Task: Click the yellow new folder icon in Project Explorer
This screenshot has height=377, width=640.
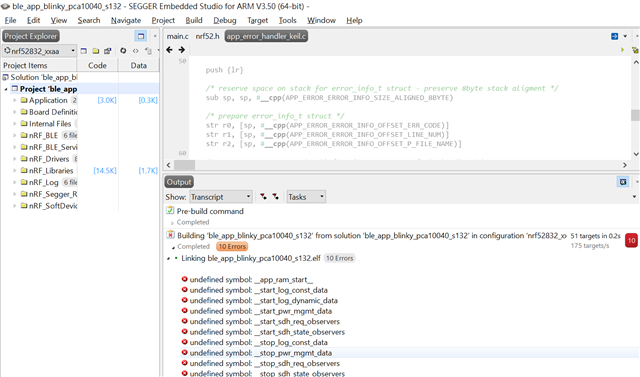Action: pyautogui.click(x=96, y=51)
